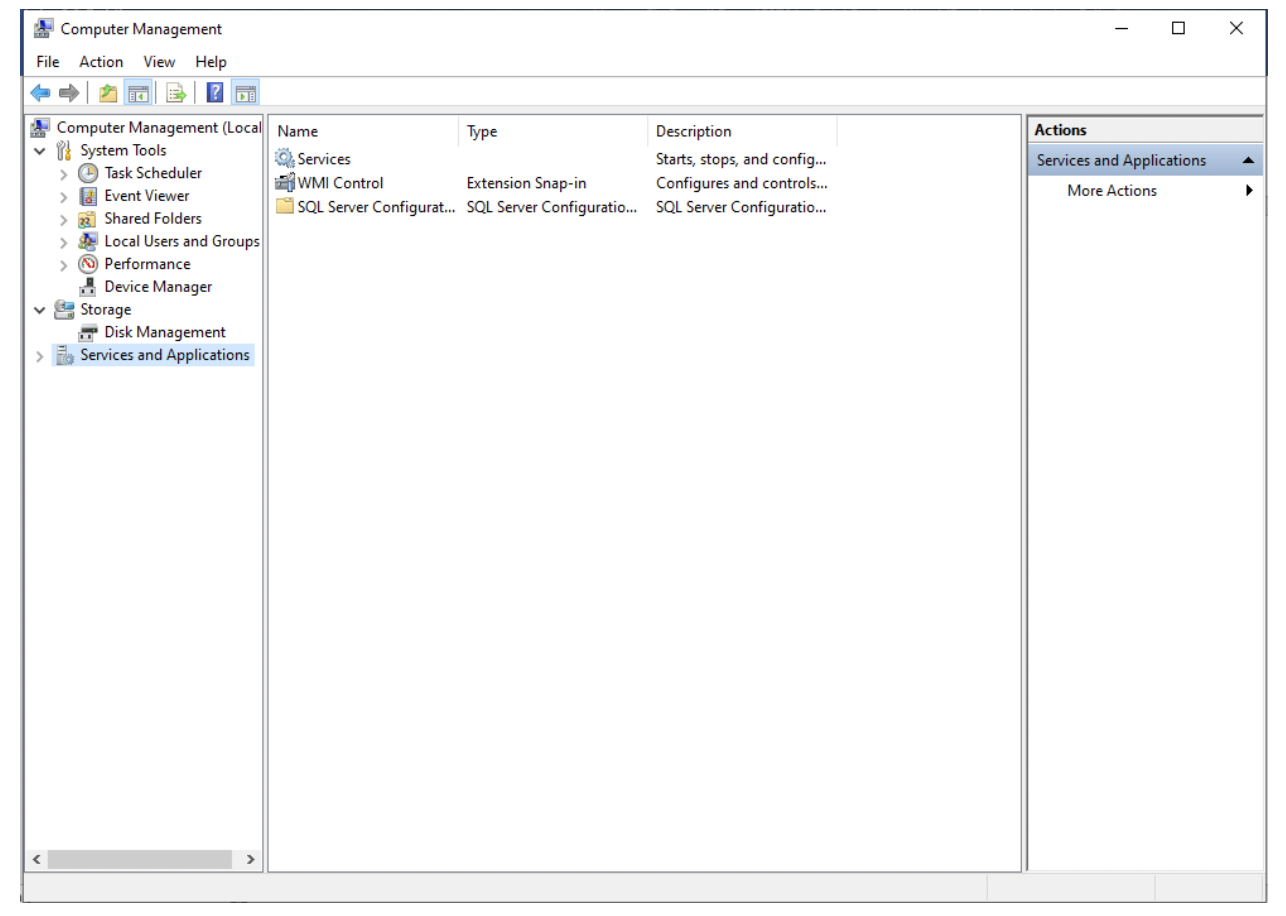
Task: Click the Up one level folder icon
Action: [108, 93]
